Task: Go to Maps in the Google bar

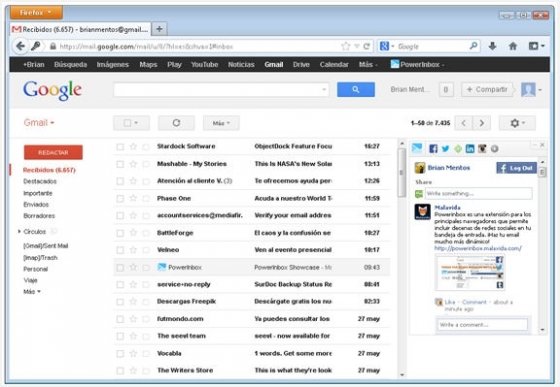Action: coord(148,65)
